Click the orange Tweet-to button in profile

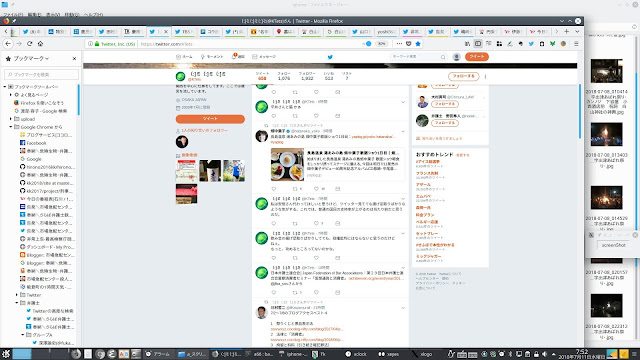point(210,119)
